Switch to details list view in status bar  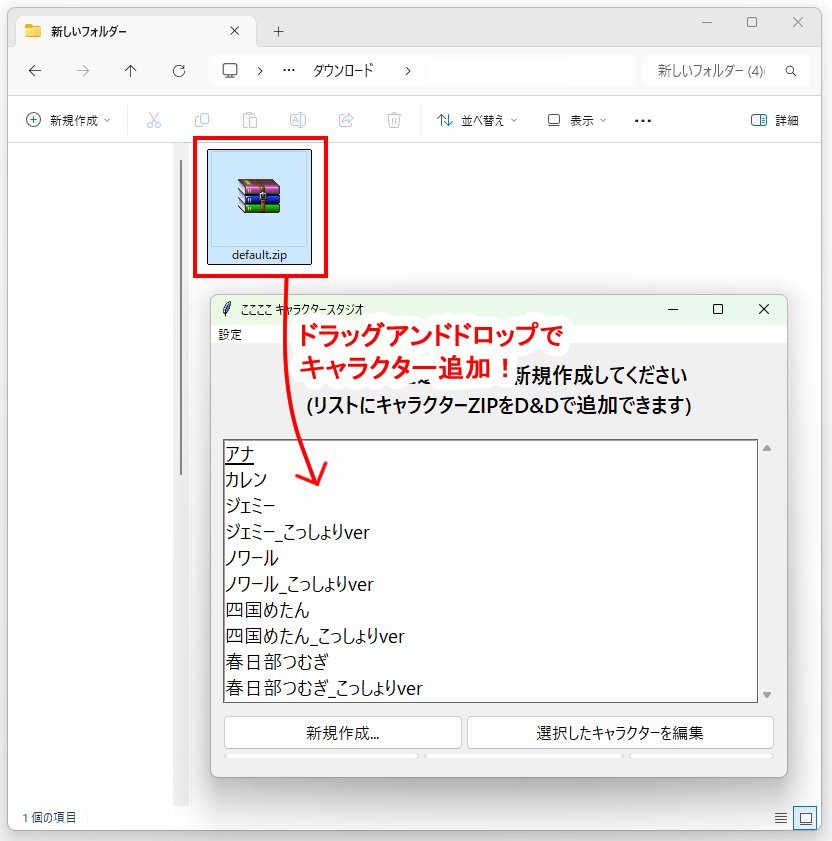tap(781, 817)
